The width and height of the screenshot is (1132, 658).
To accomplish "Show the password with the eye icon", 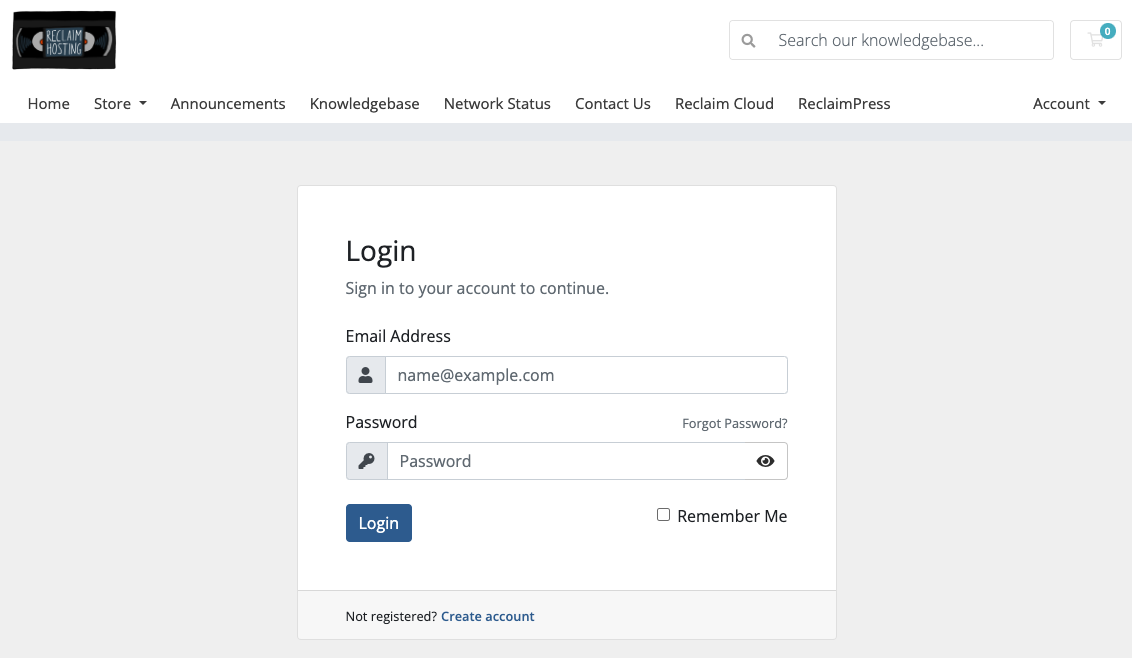I will (x=765, y=461).
